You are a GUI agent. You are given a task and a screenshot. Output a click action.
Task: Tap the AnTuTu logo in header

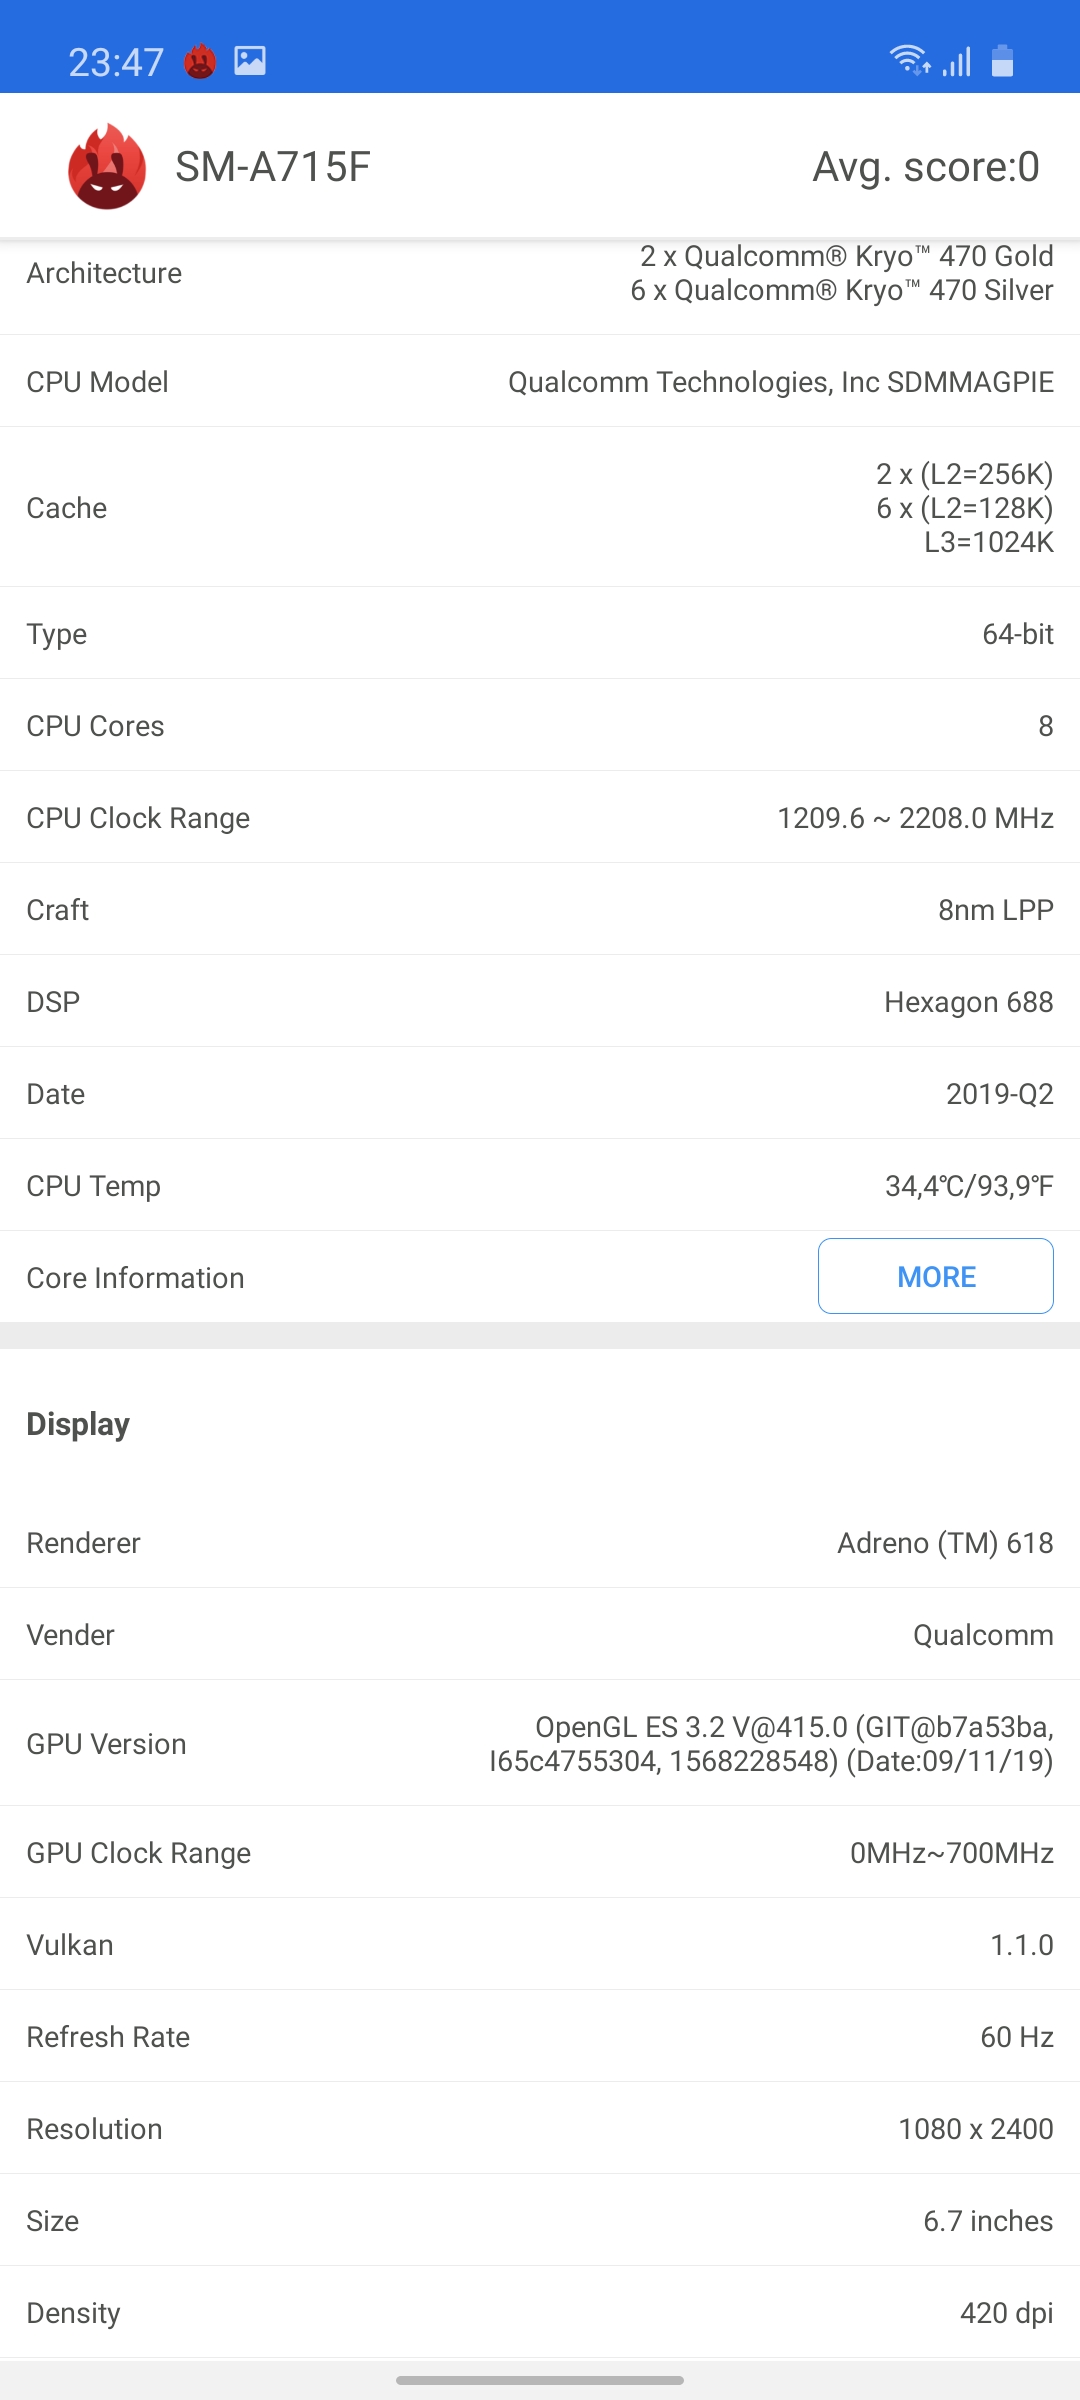tap(107, 167)
